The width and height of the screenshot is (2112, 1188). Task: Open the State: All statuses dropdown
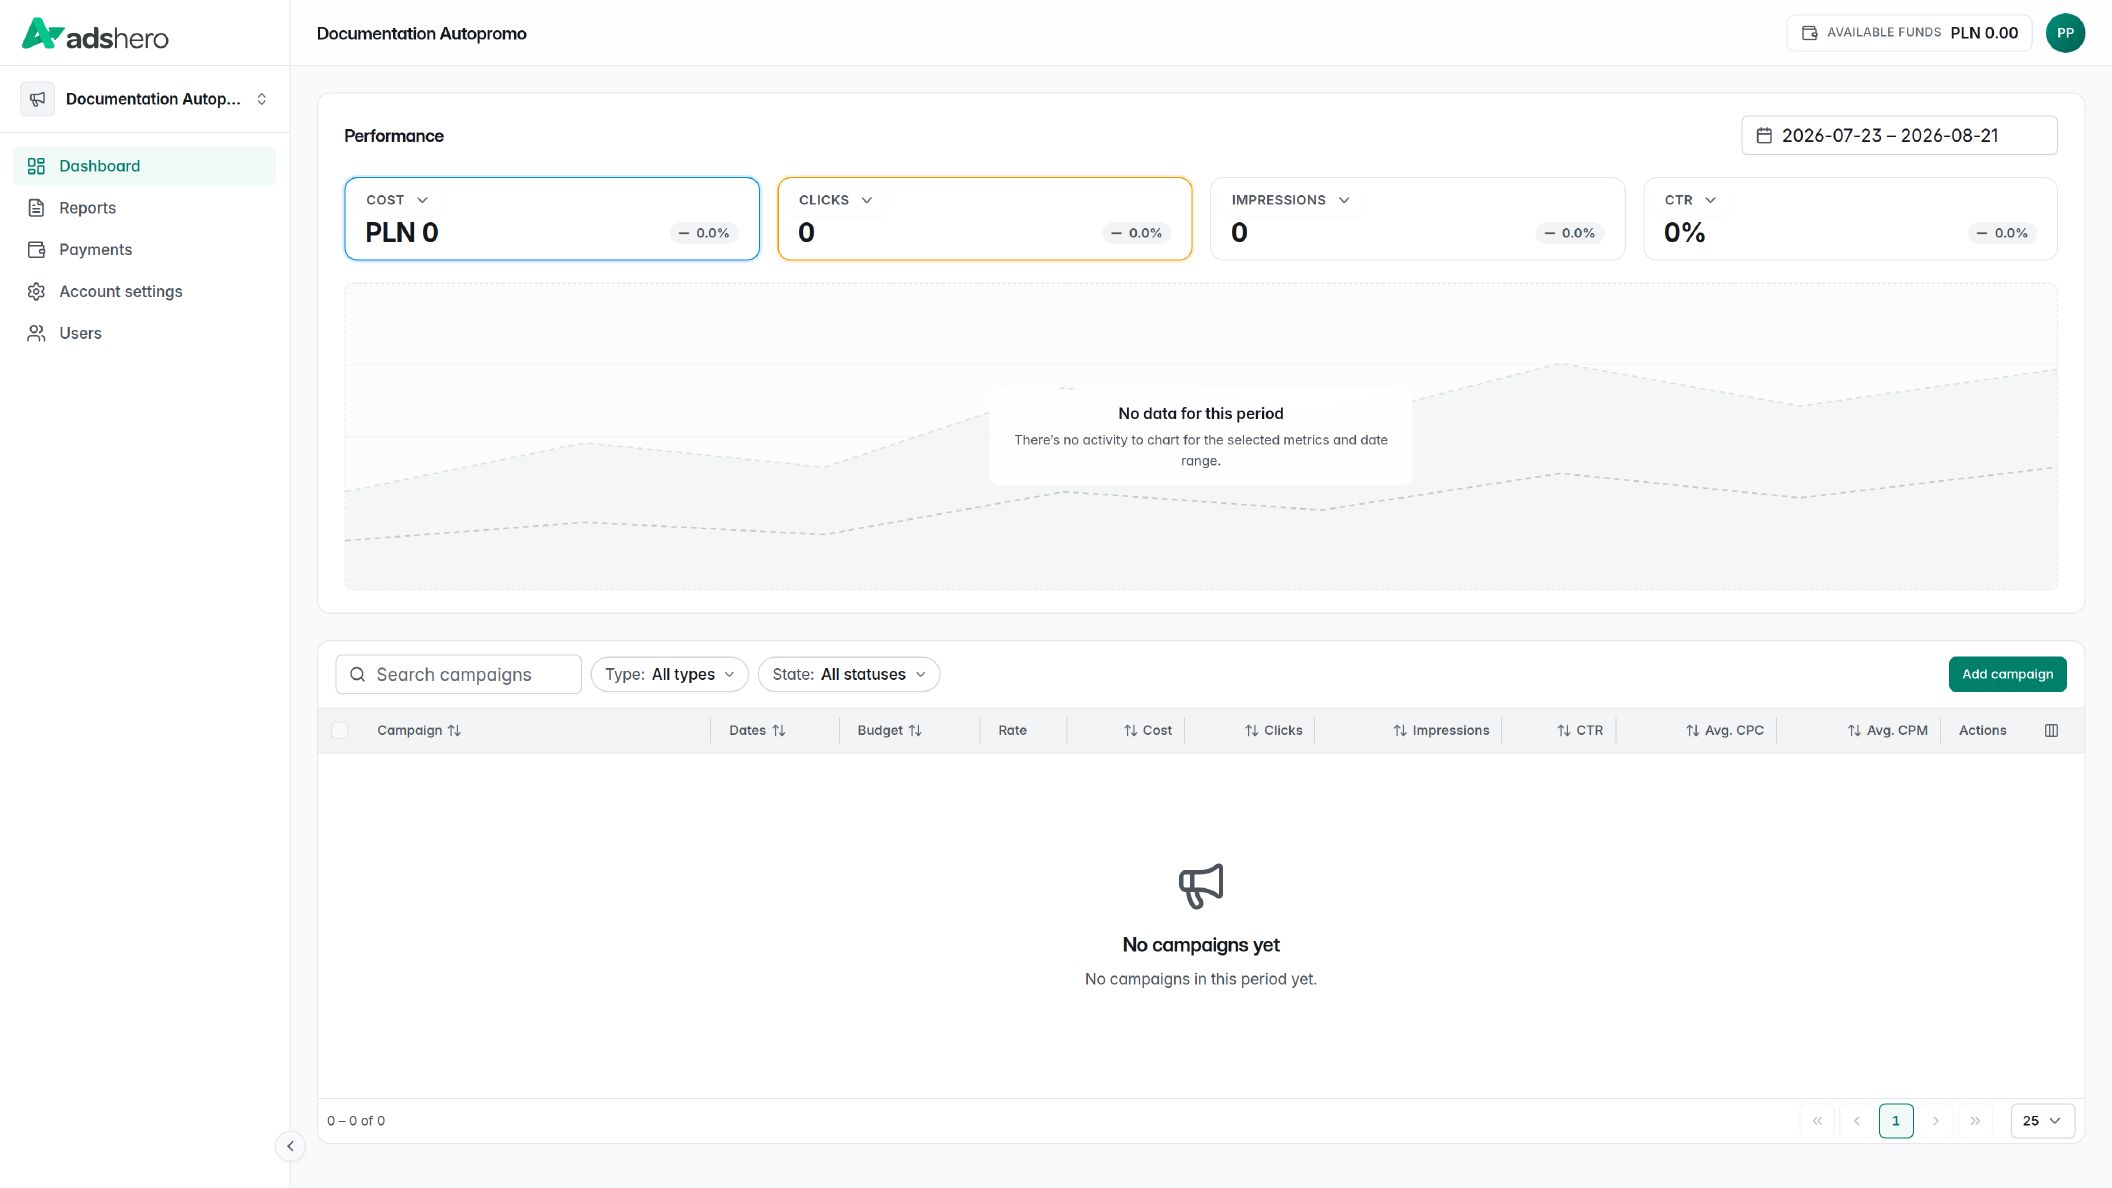(x=848, y=675)
